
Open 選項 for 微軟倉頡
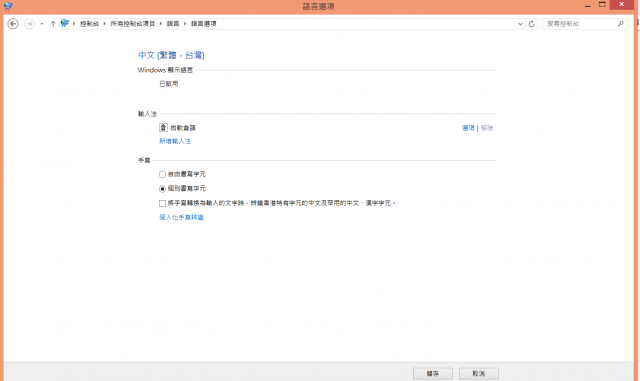[x=468, y=128]
